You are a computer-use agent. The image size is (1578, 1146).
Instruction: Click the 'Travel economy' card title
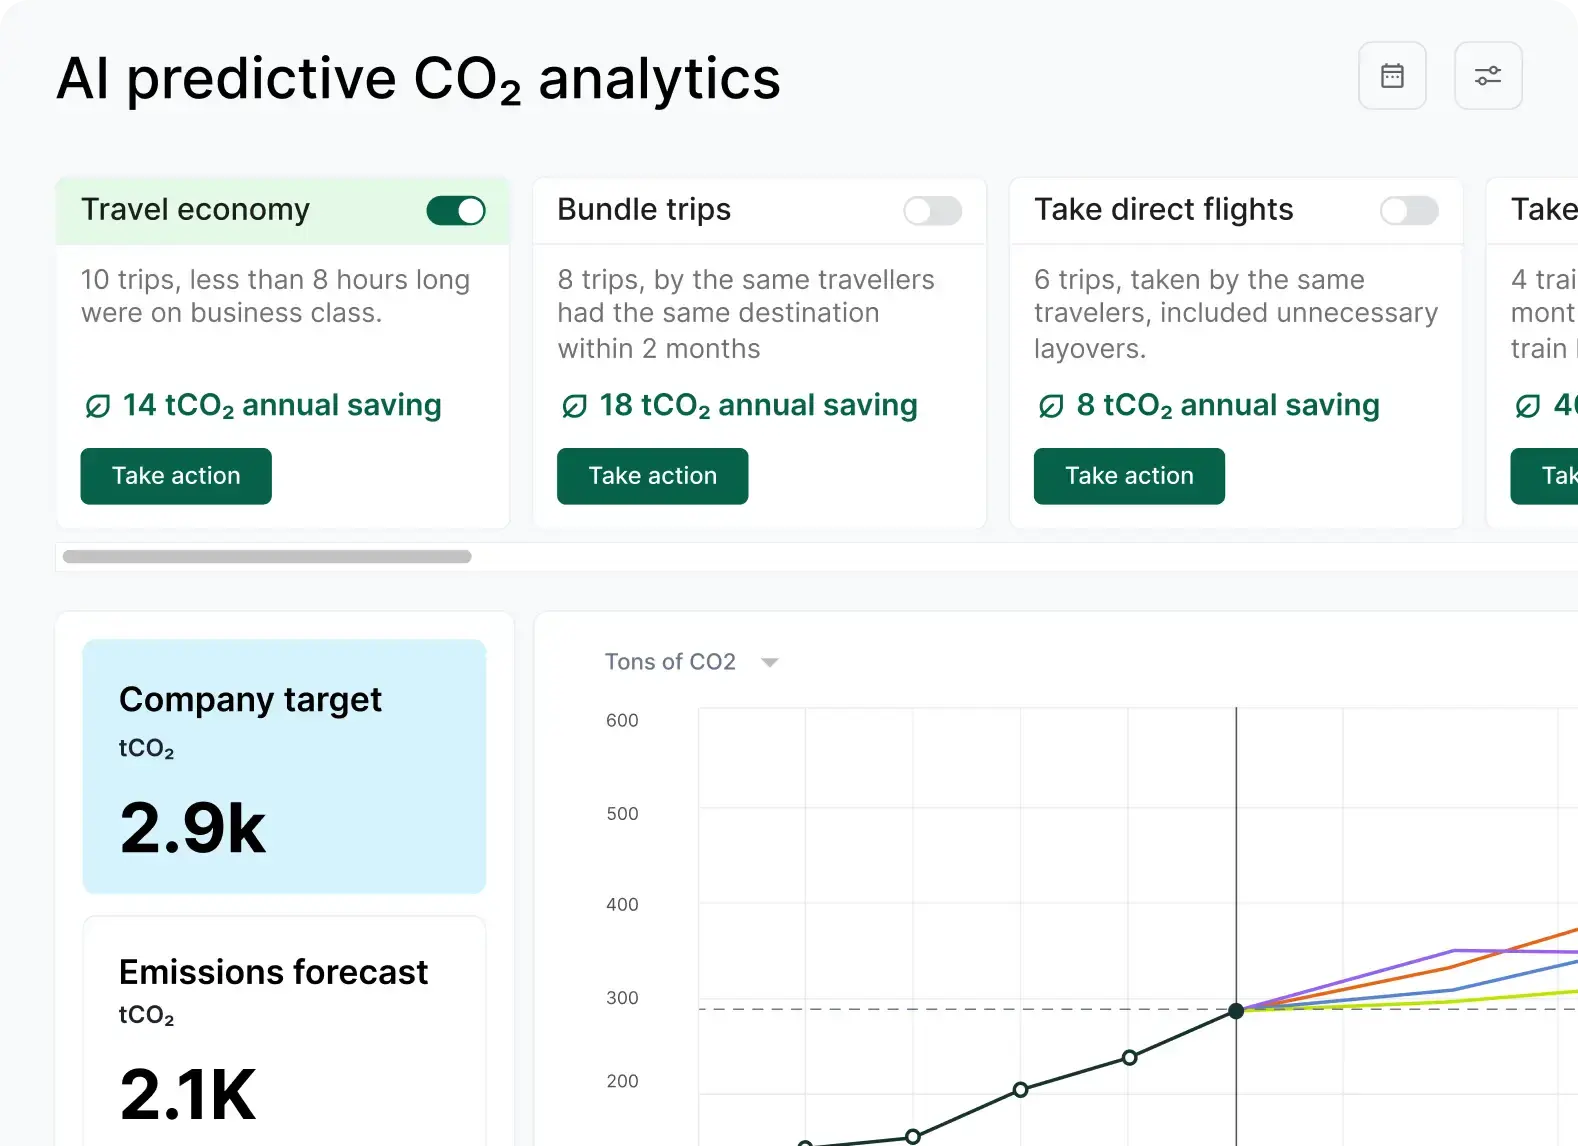coord(195,210)
